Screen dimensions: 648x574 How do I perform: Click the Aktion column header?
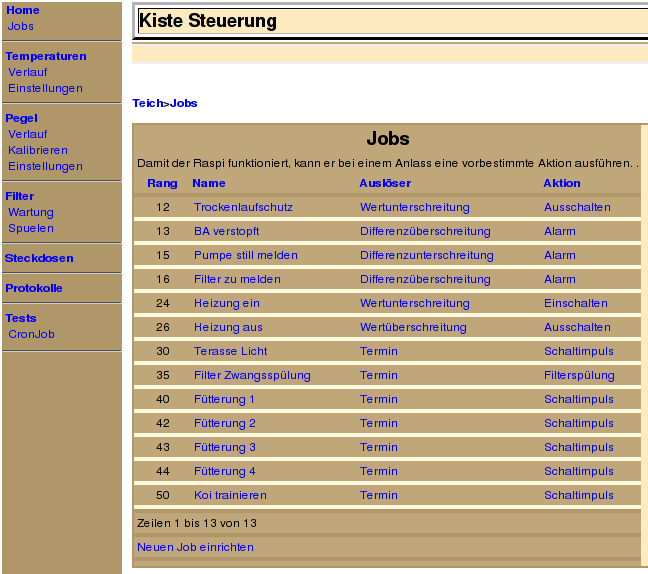click(562, 183)
